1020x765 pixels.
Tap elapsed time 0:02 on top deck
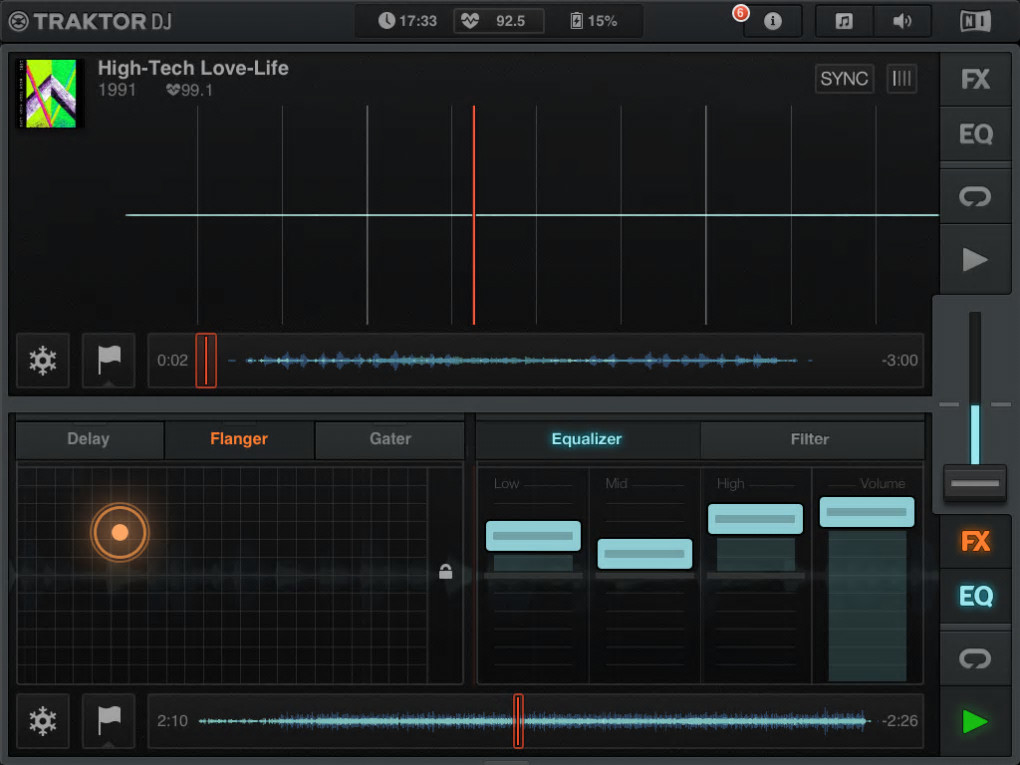click(172, 360)
